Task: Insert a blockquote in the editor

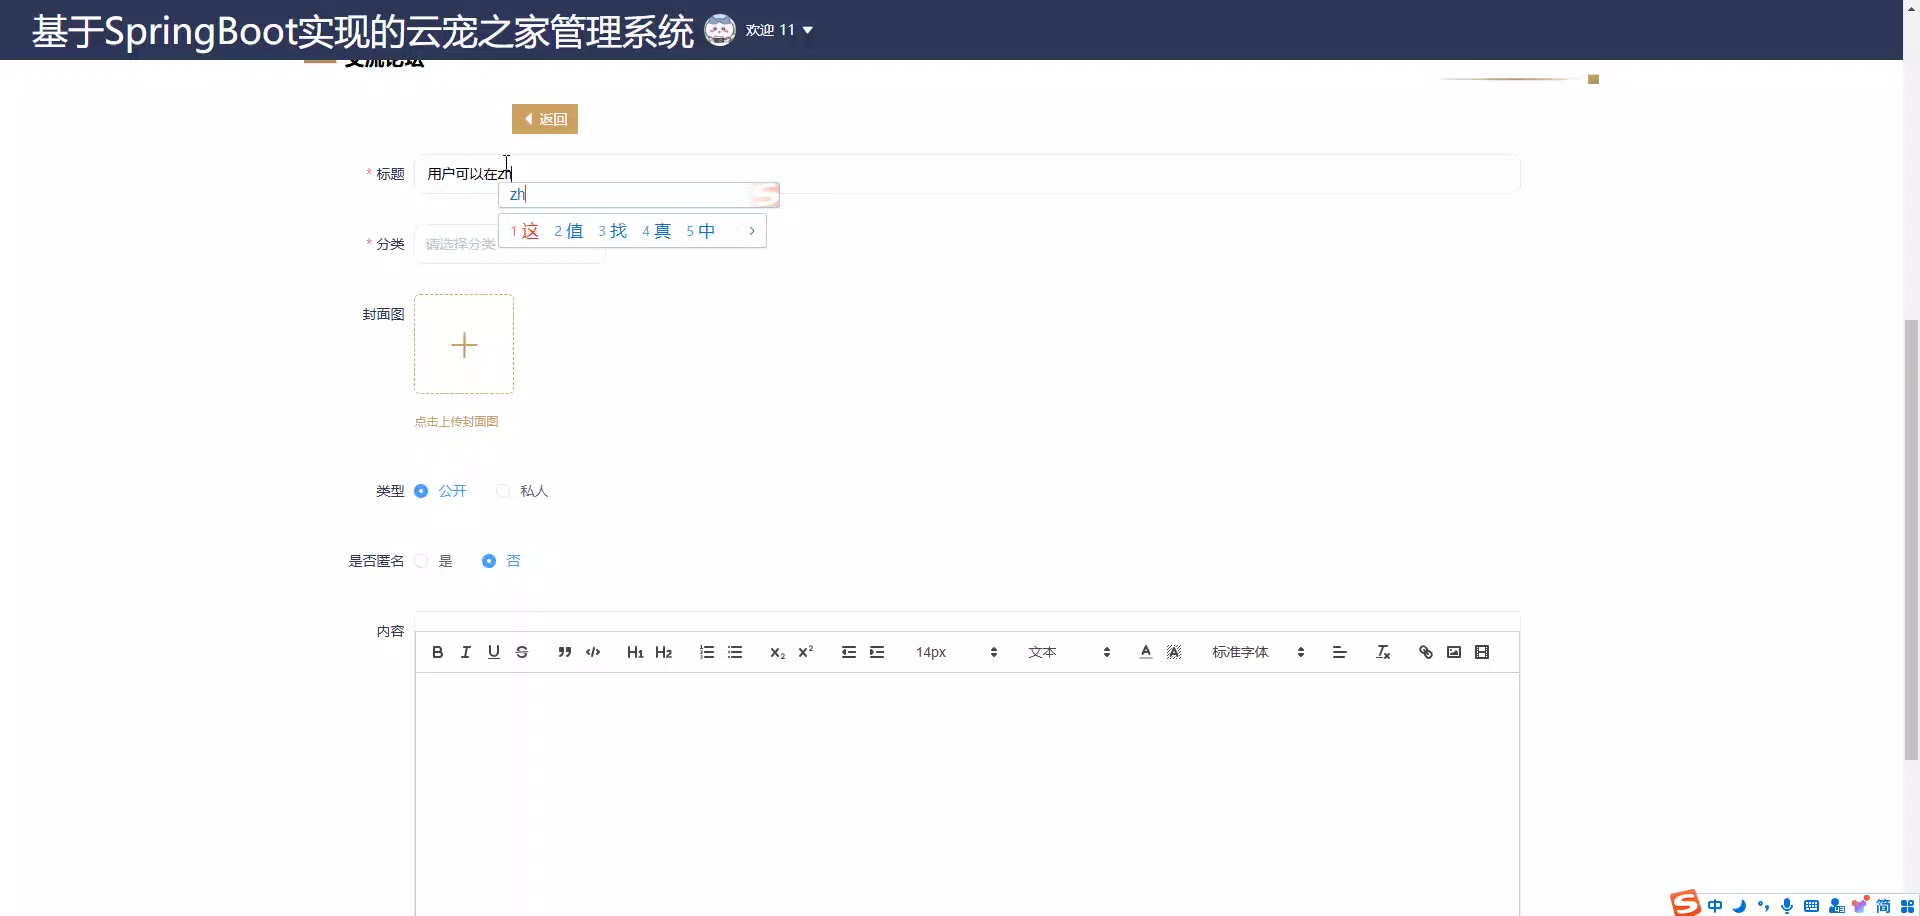Action: (565, 652)
